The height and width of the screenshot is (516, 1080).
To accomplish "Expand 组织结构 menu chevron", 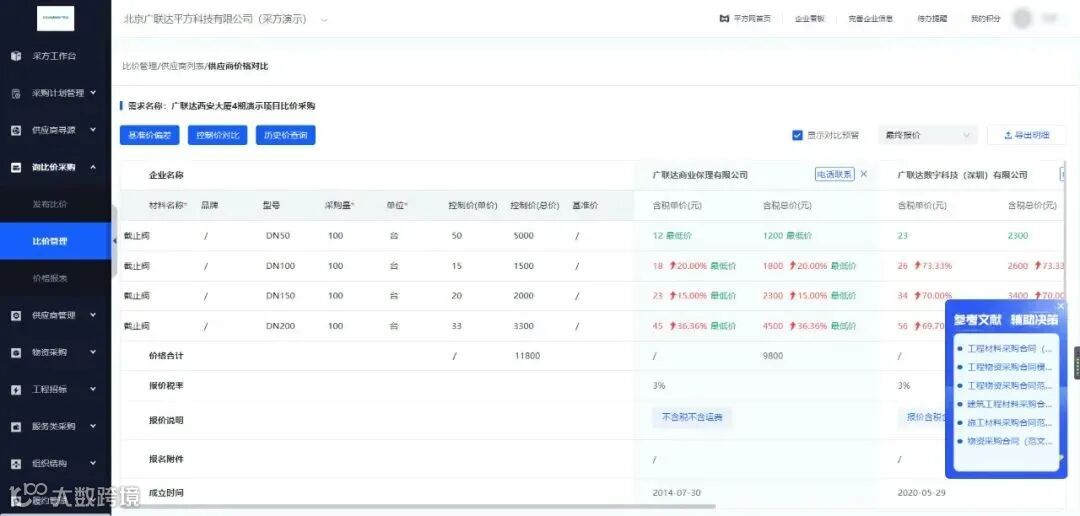I will [x=94, y=464].
